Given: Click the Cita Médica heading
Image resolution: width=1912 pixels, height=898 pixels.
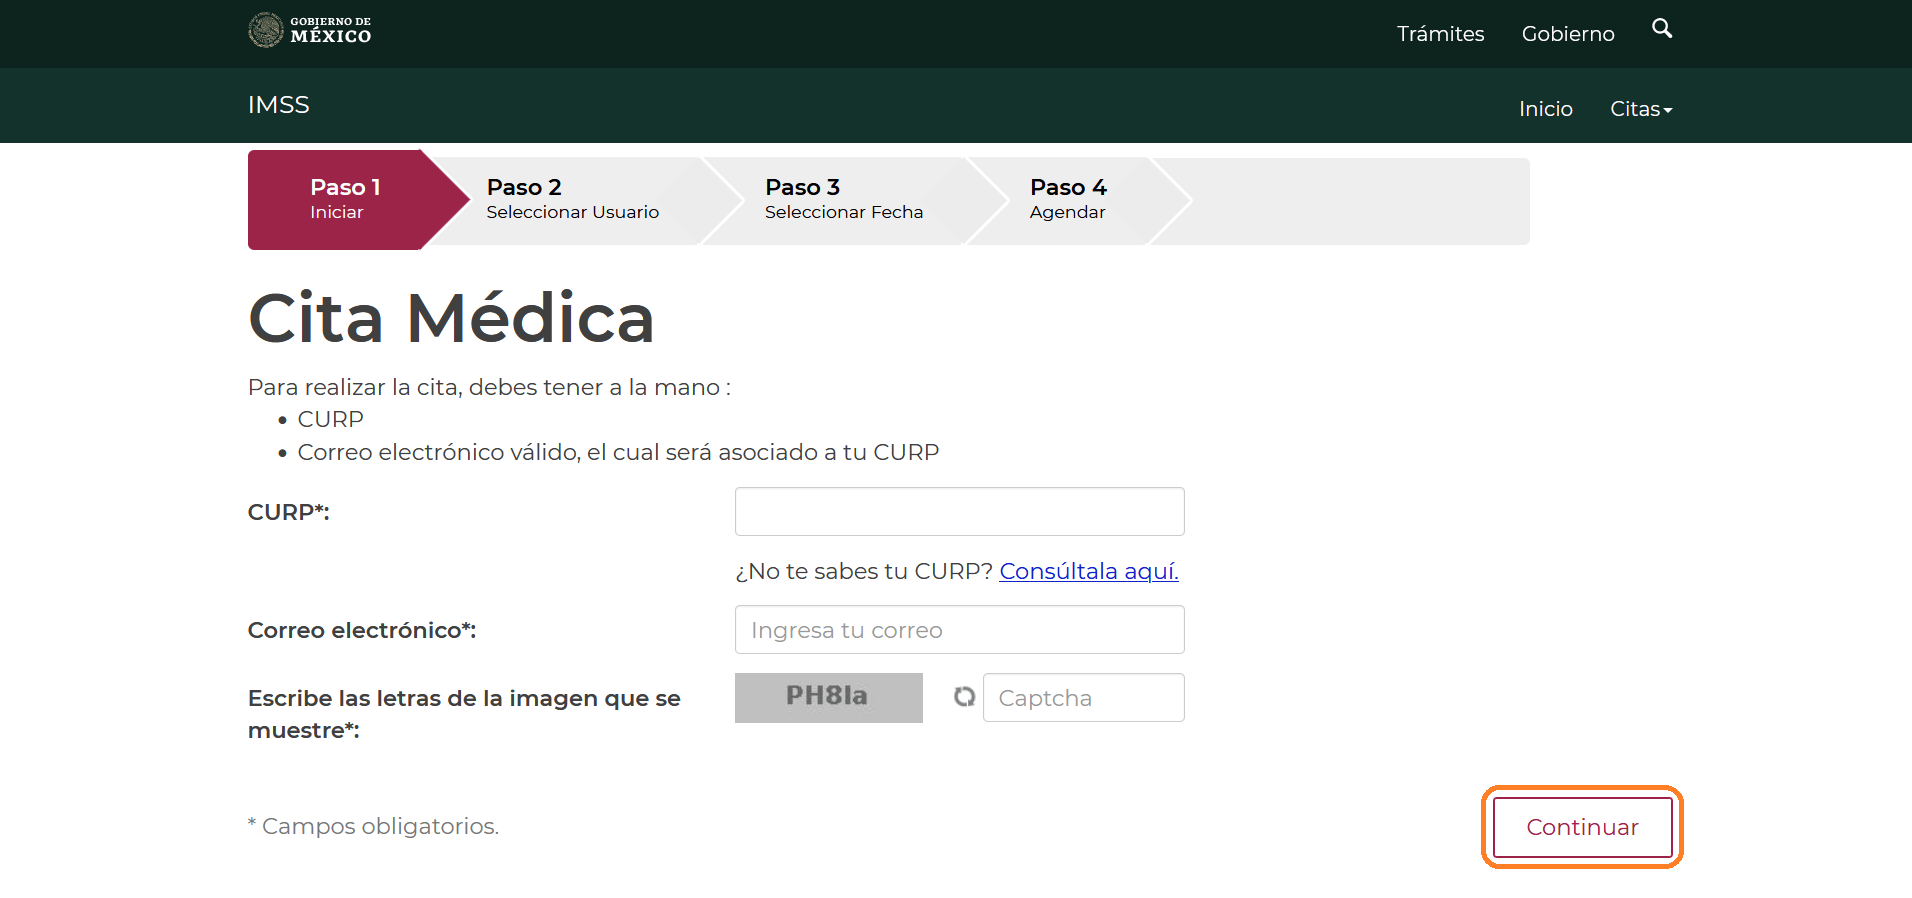Looking at the screenshot, I should [451, 319].
